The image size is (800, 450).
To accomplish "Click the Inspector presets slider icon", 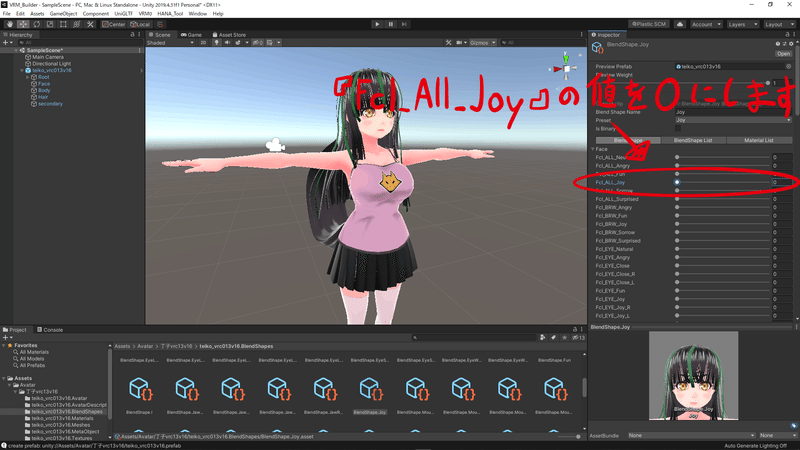I will (x=784, y=44).
